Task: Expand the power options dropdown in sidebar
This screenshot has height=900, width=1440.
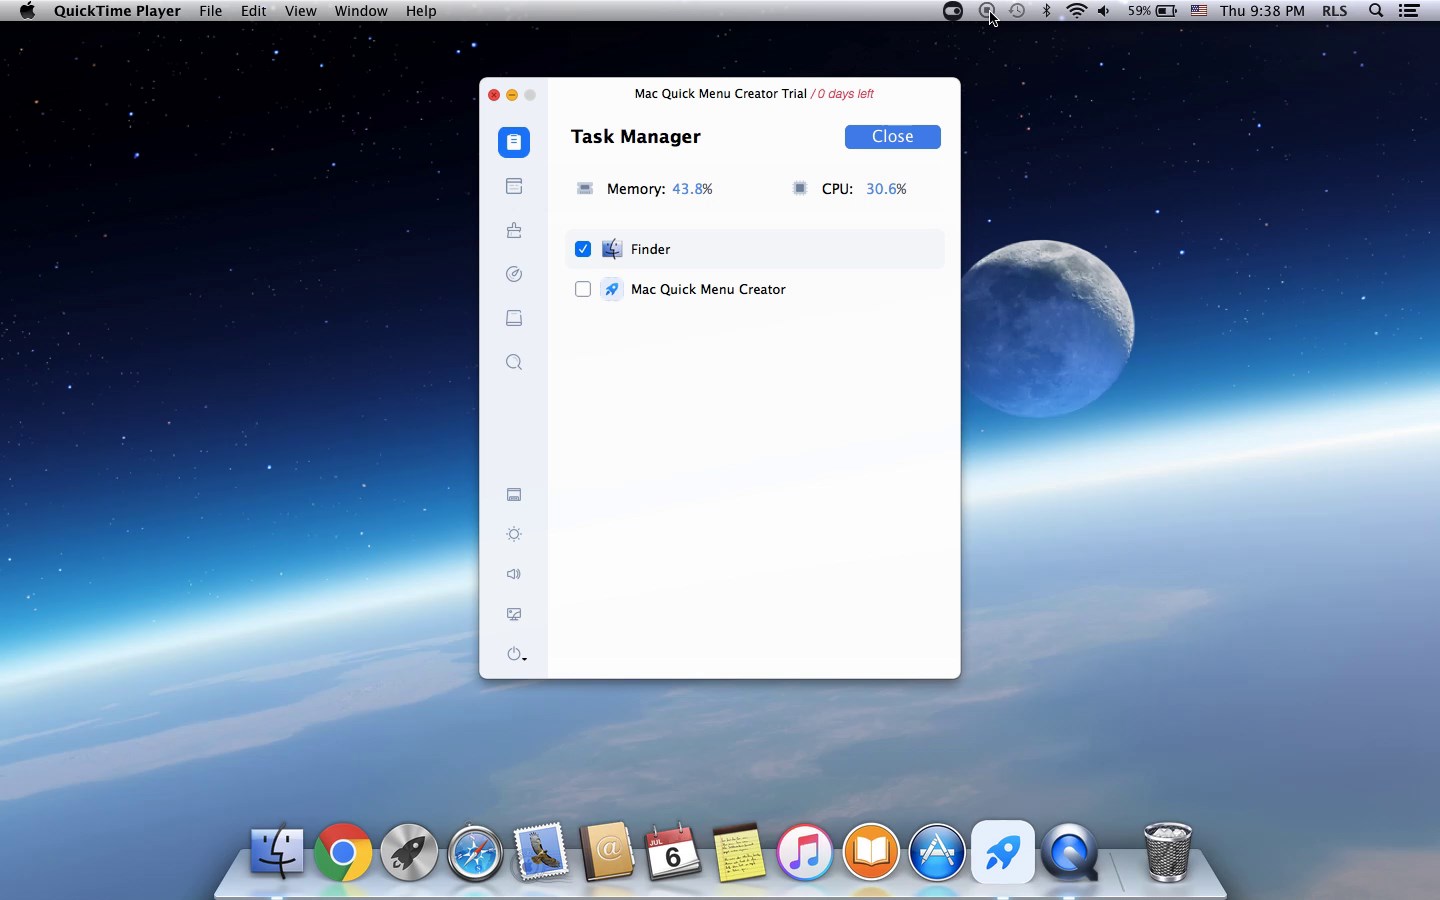Action: click(516, 655)
